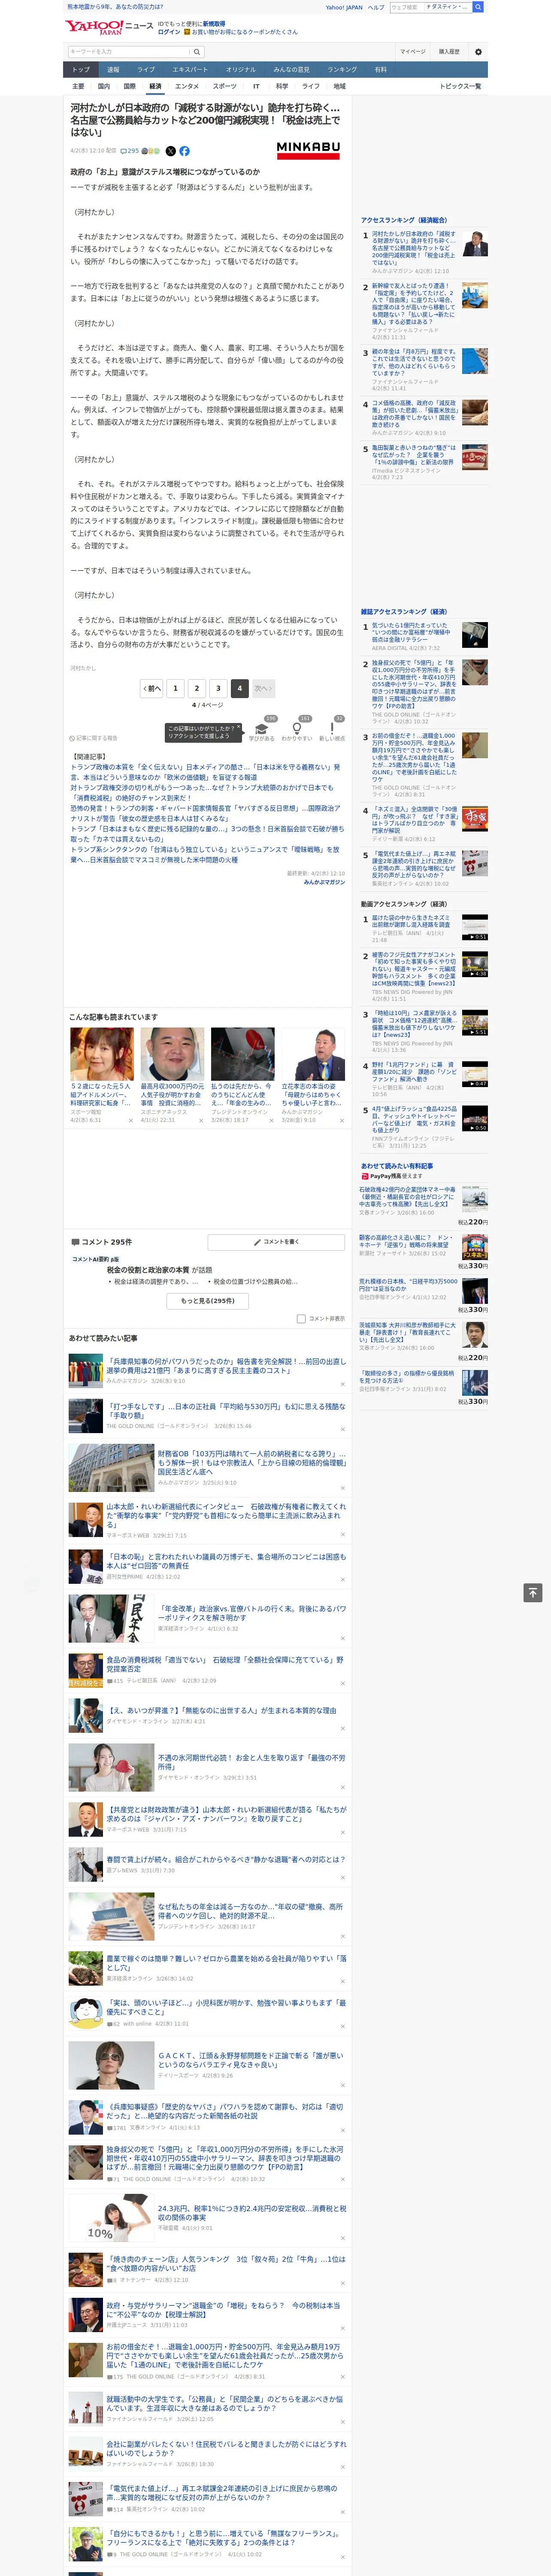Click into the top web search field
Image resolution: width=551 pixels, height=2576 pixels.
tap(407, 7)
